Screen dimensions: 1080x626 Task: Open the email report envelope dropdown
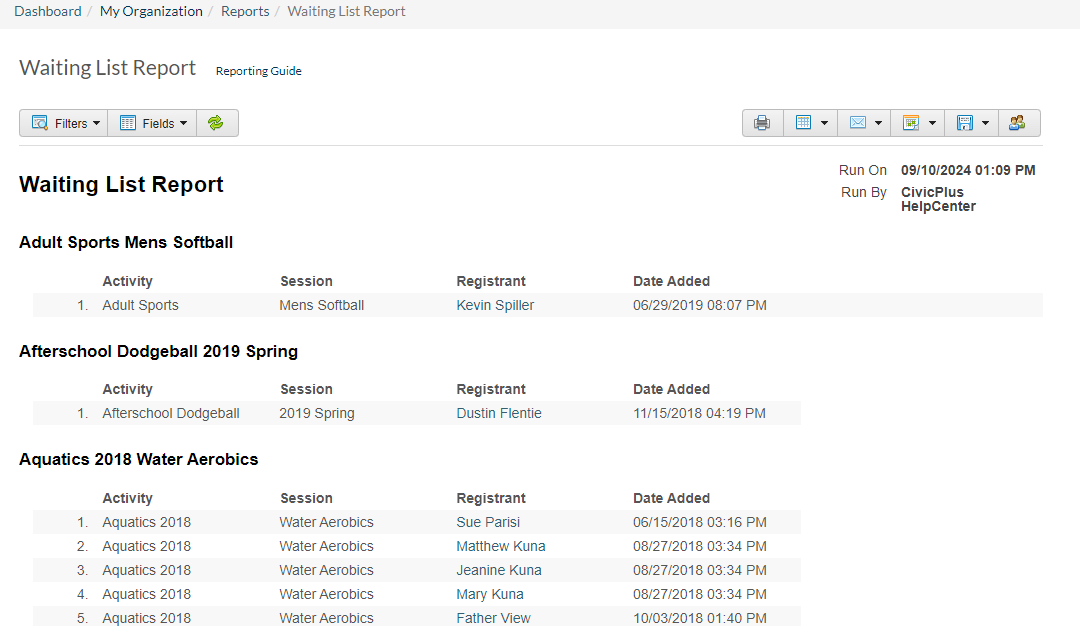864,123
